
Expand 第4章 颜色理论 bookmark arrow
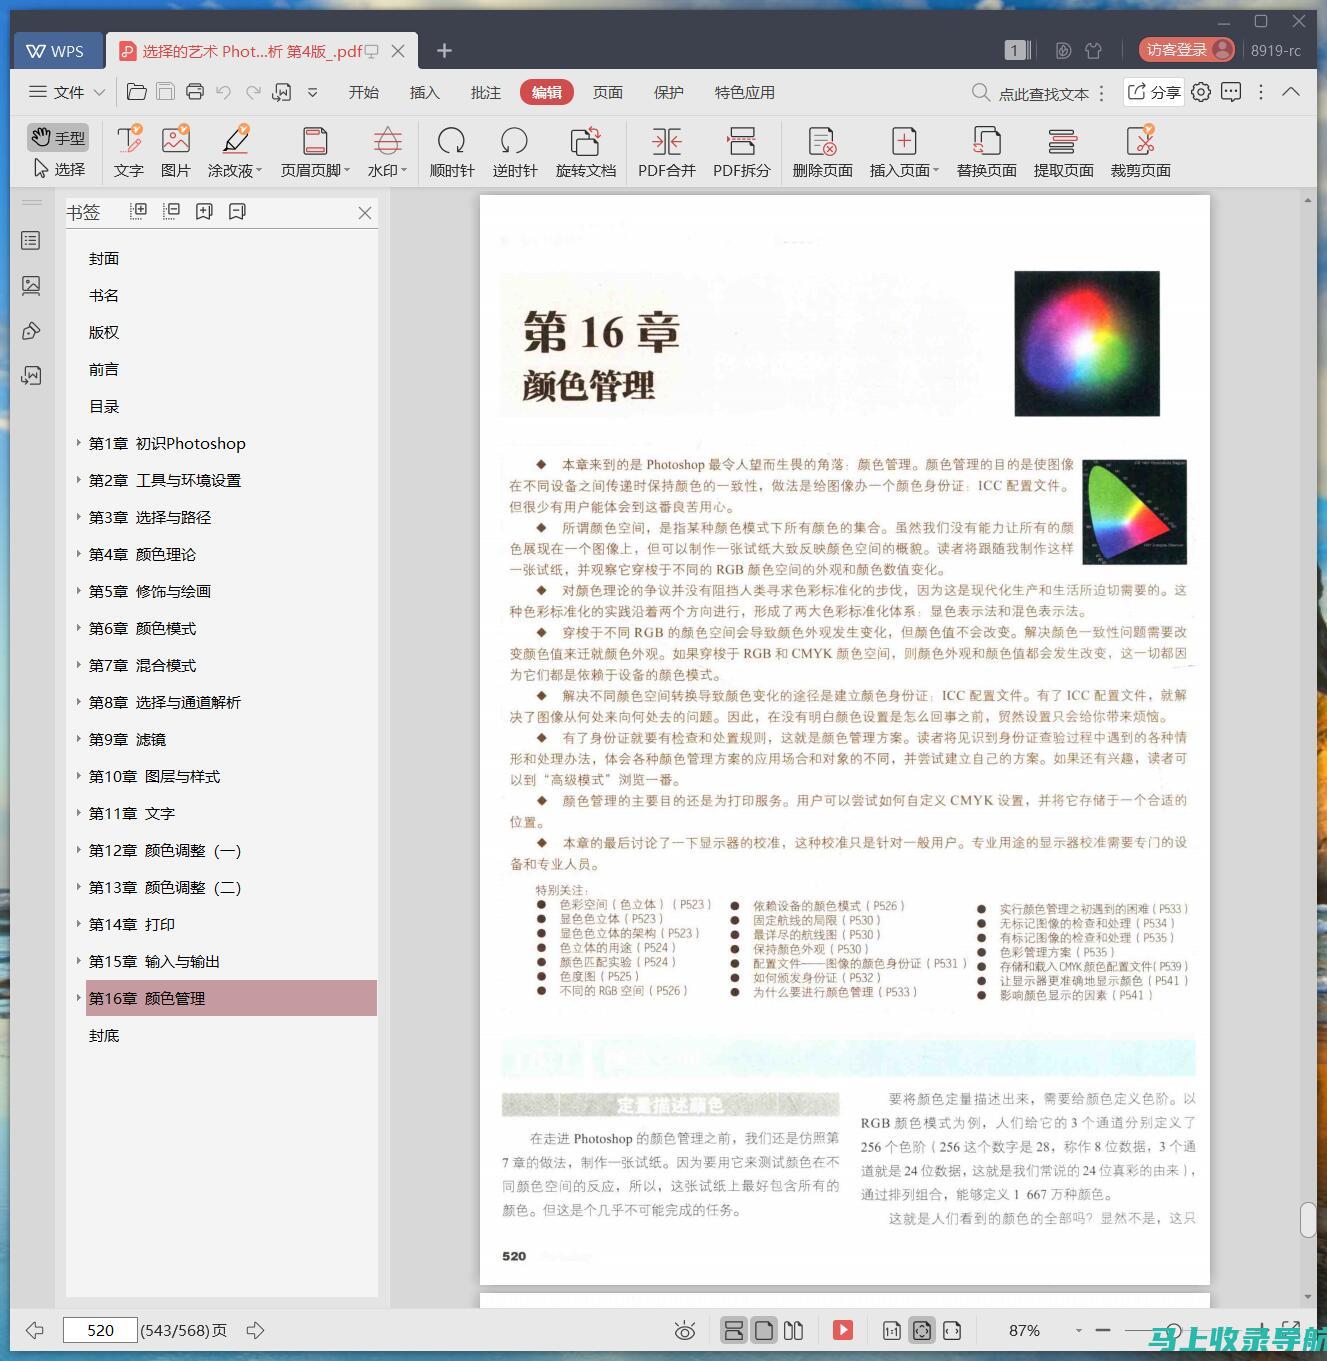[79, 554]
